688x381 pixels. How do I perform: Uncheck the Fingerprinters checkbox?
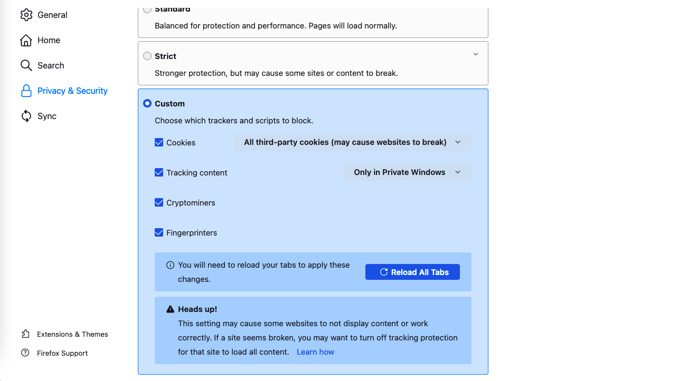pos(159,233)
